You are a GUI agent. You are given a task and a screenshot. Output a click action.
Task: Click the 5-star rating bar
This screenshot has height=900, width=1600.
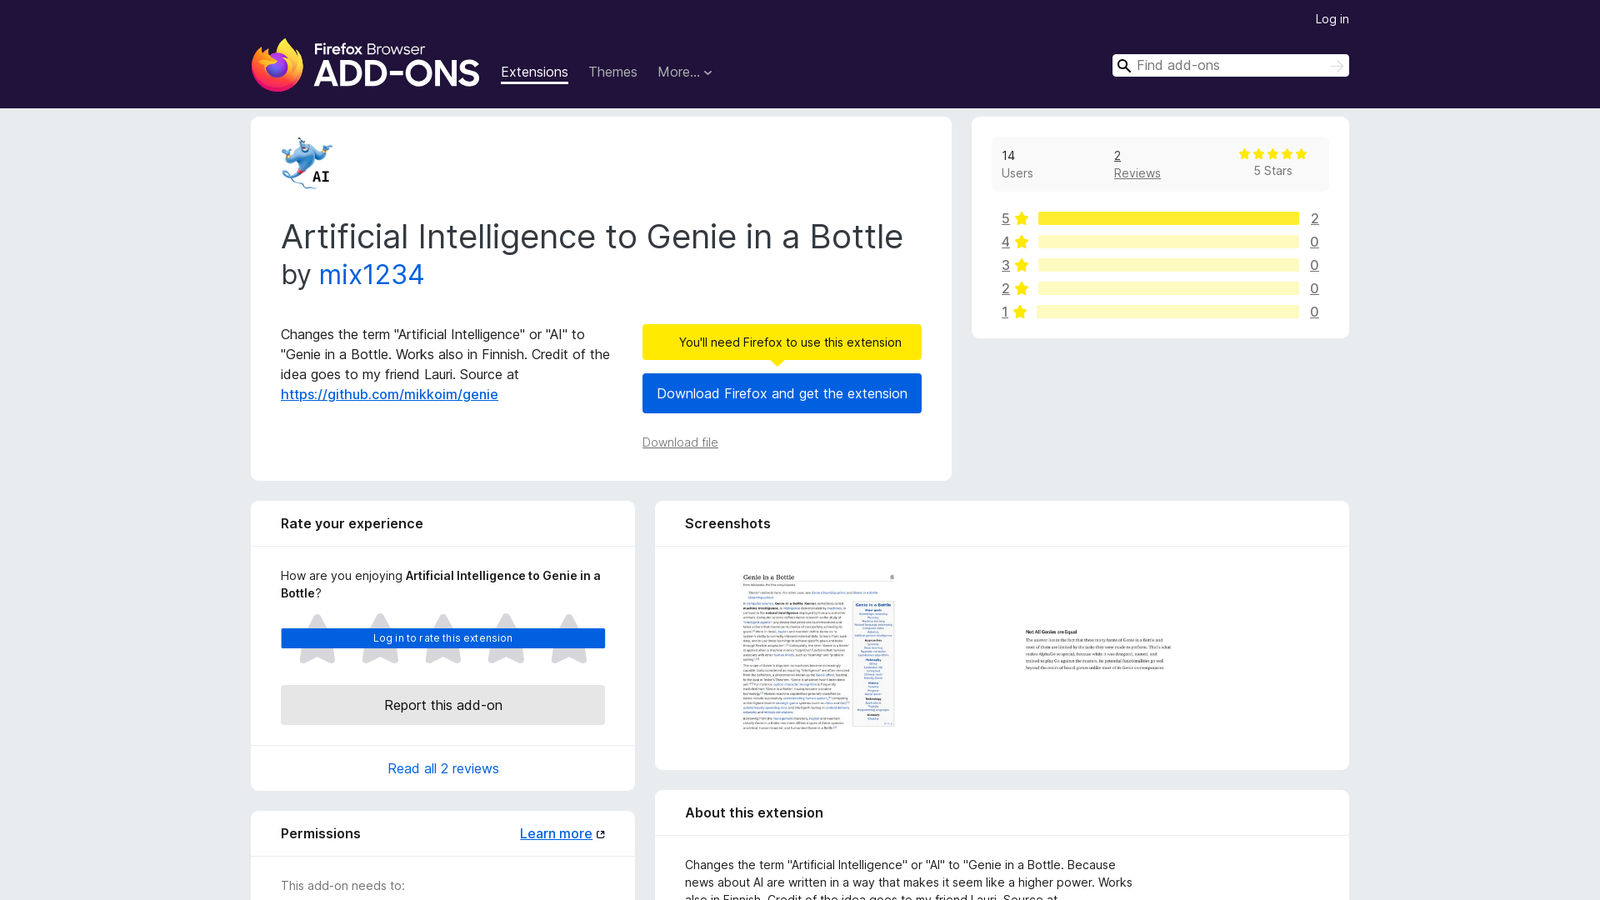pos(1168,219)
